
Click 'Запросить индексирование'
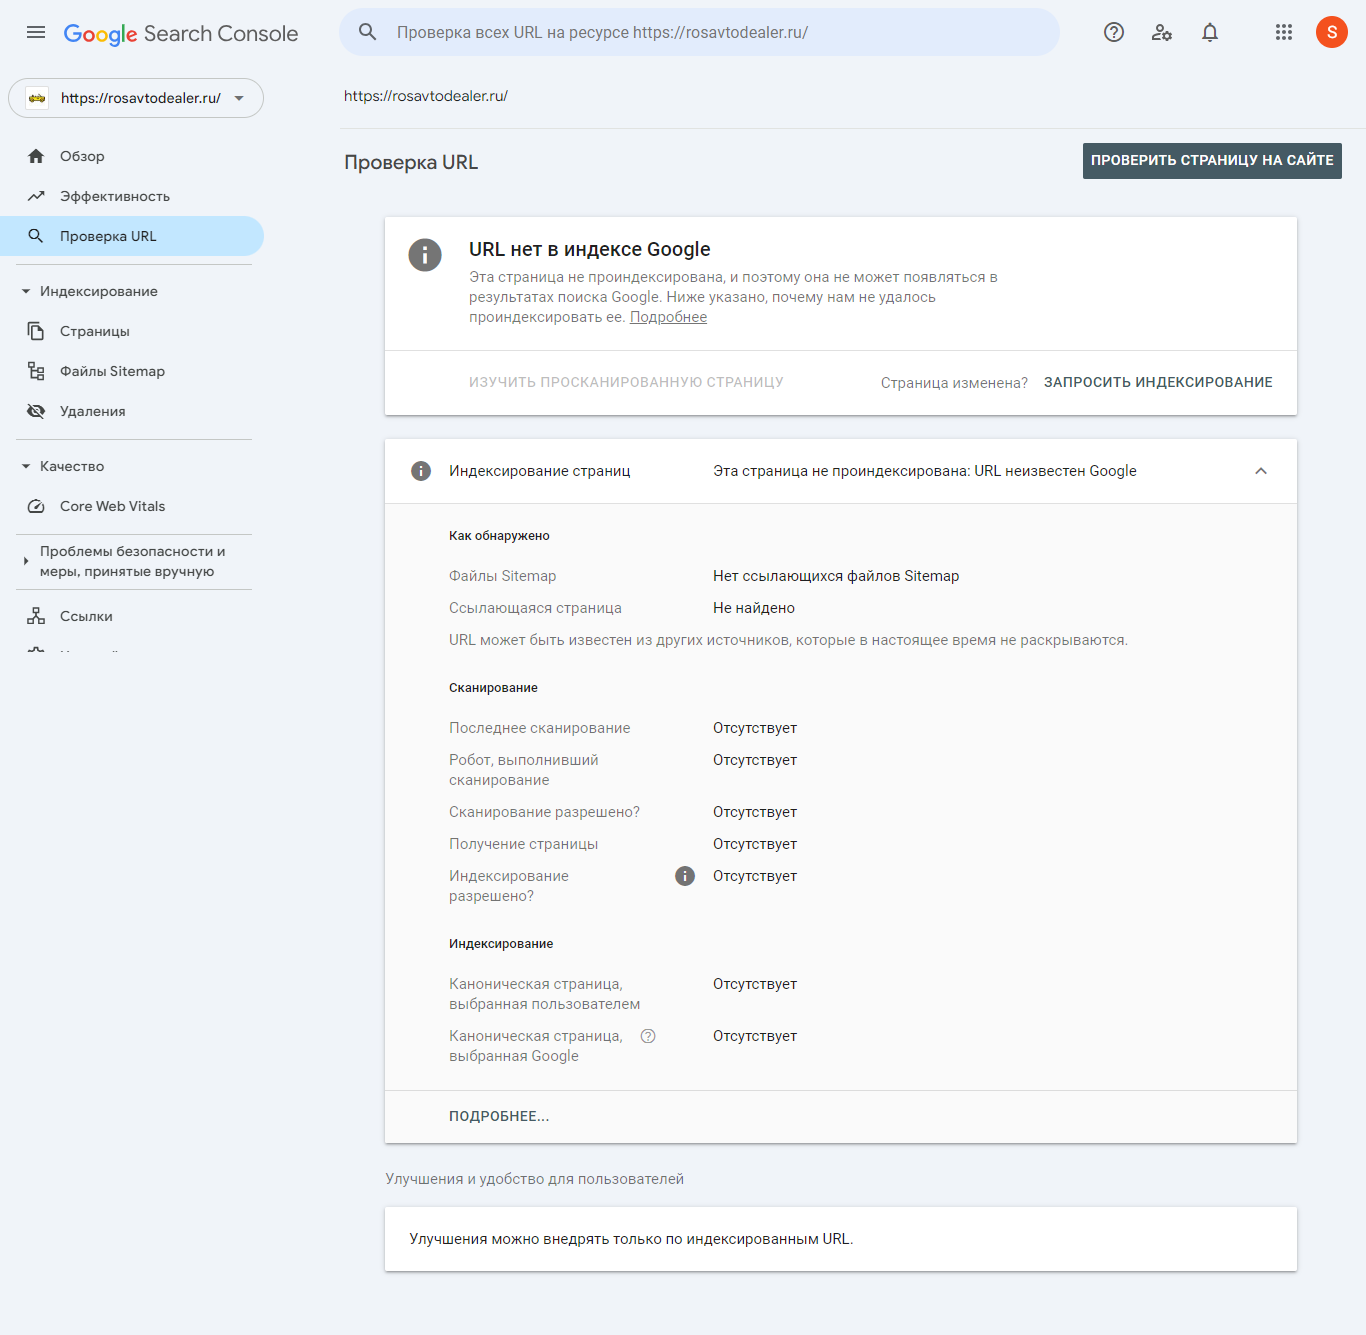pos(1157,382)
